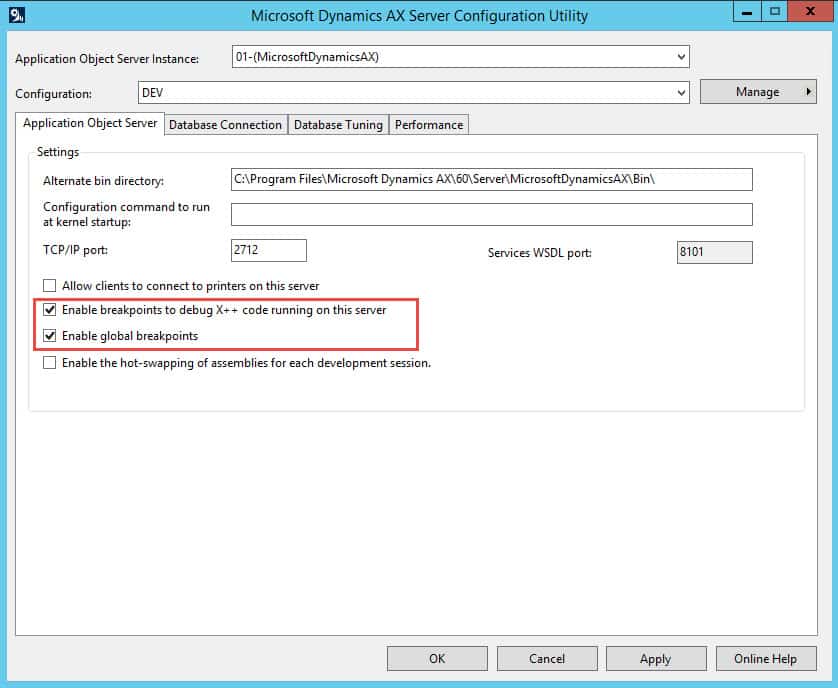Click the 'Alternate bin directory:' label
Screen dimensions: 838x688
(103, 181)
